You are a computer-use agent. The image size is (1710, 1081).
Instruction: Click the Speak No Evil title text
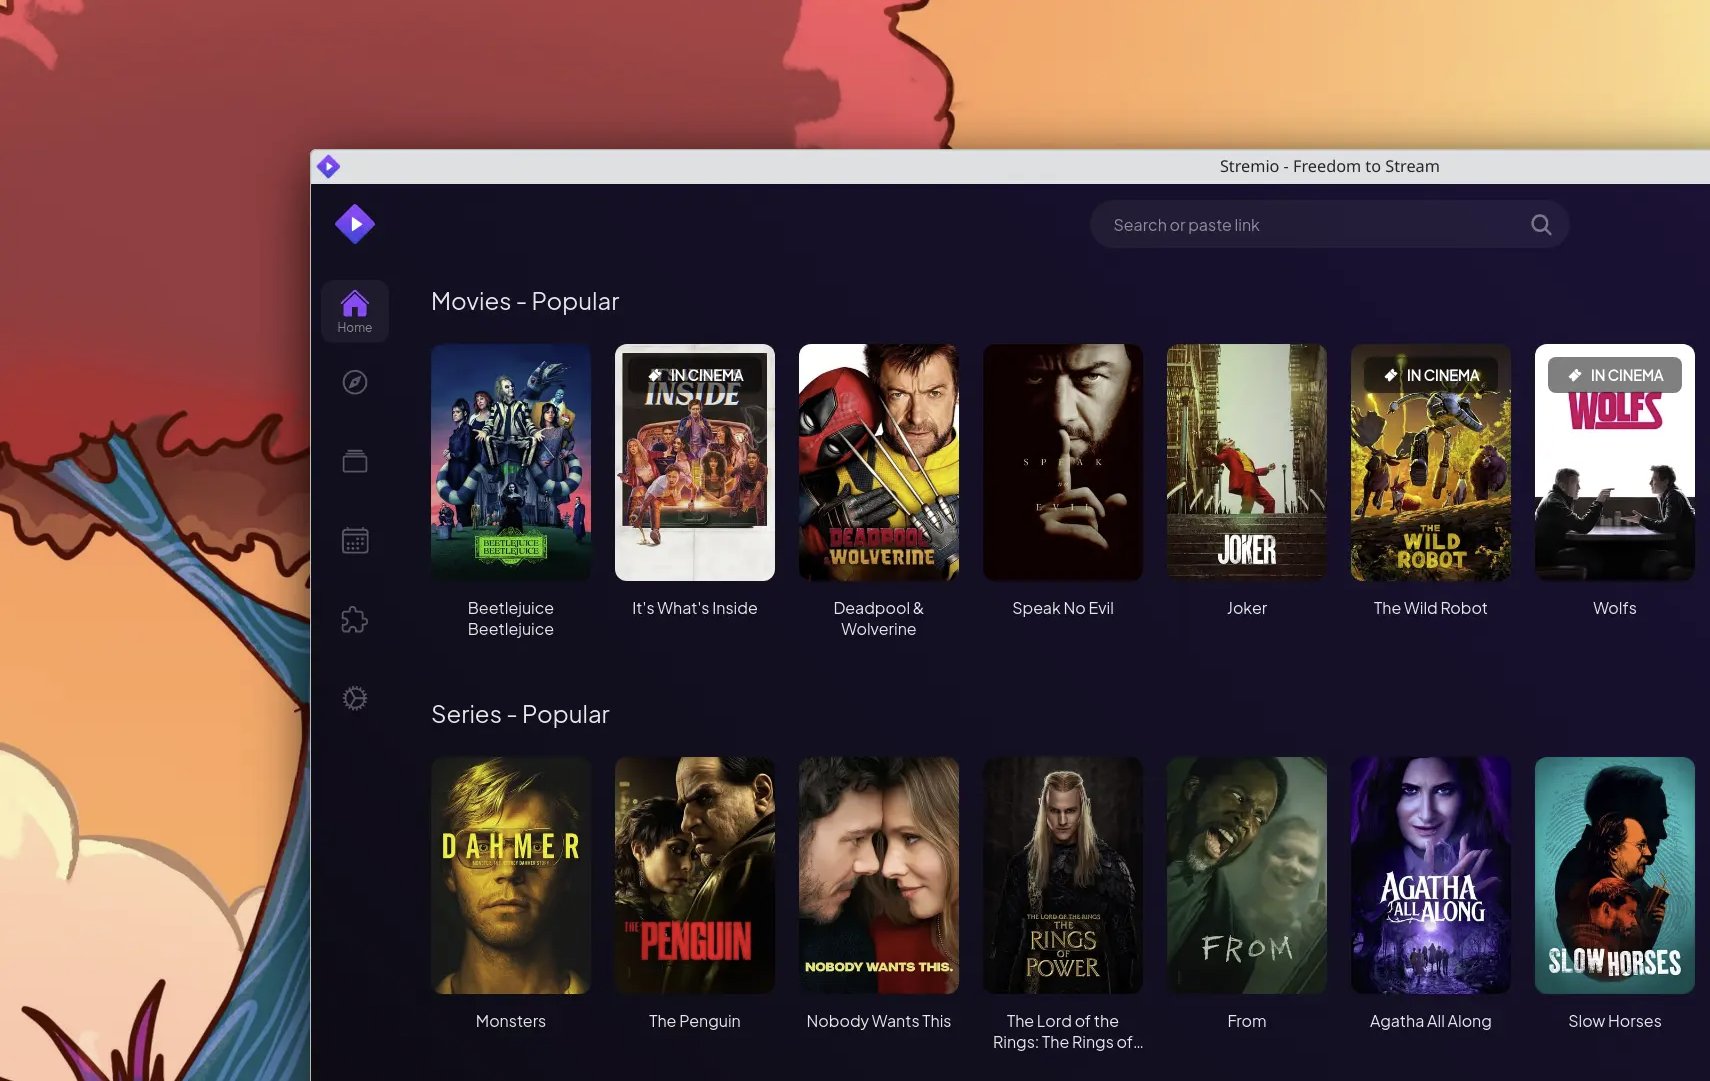click(1063, 608)
